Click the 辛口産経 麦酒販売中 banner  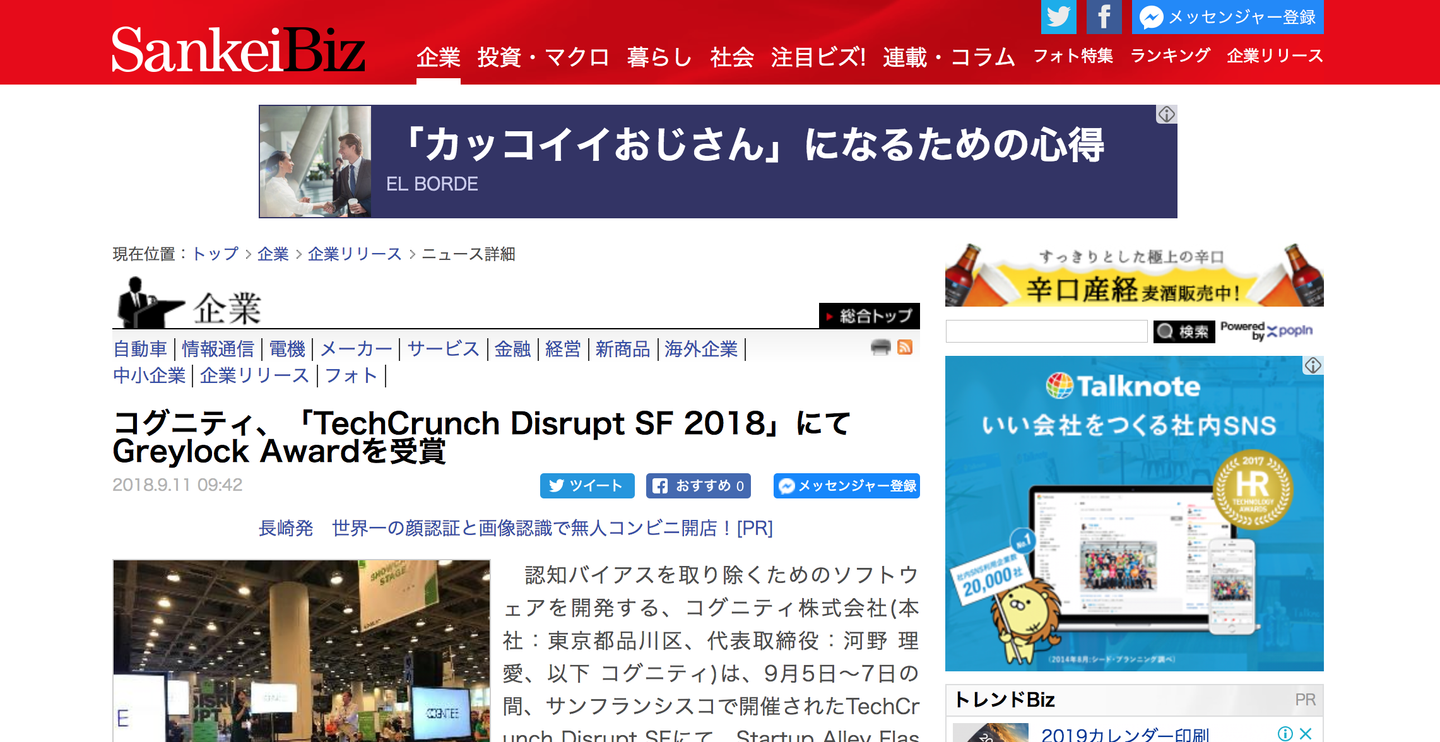[x=1134, y=275]
